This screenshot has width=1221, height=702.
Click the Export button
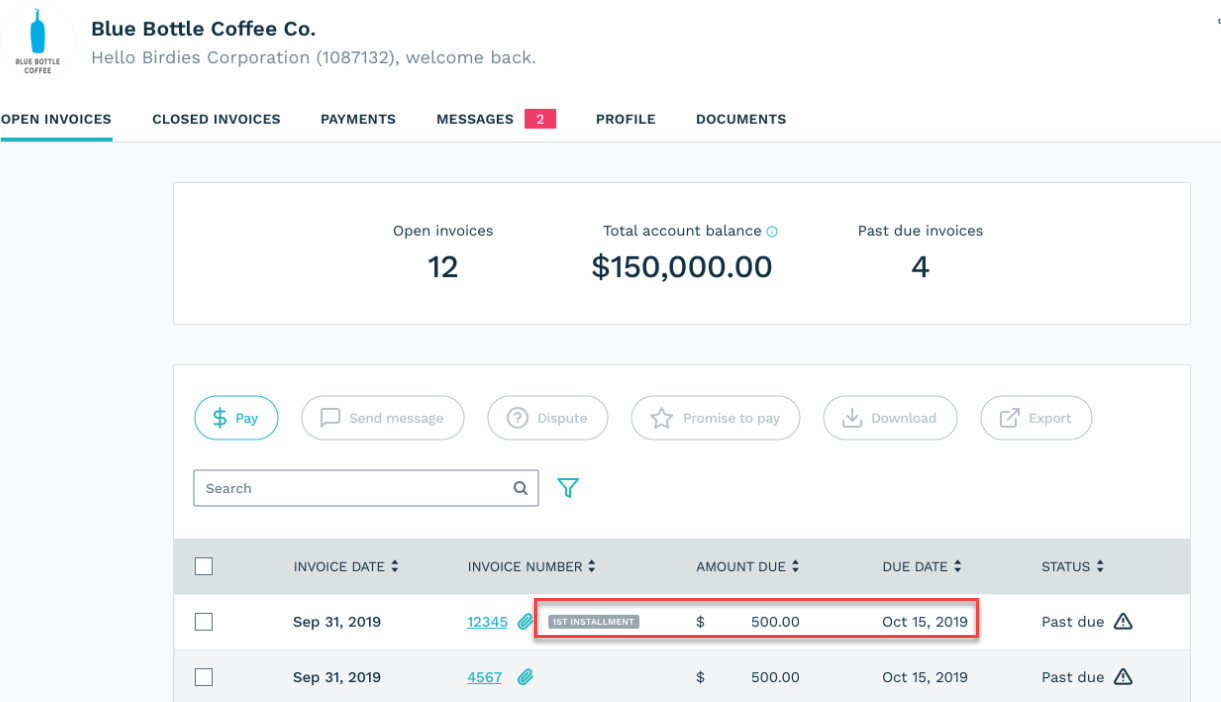click(1036, 418)
